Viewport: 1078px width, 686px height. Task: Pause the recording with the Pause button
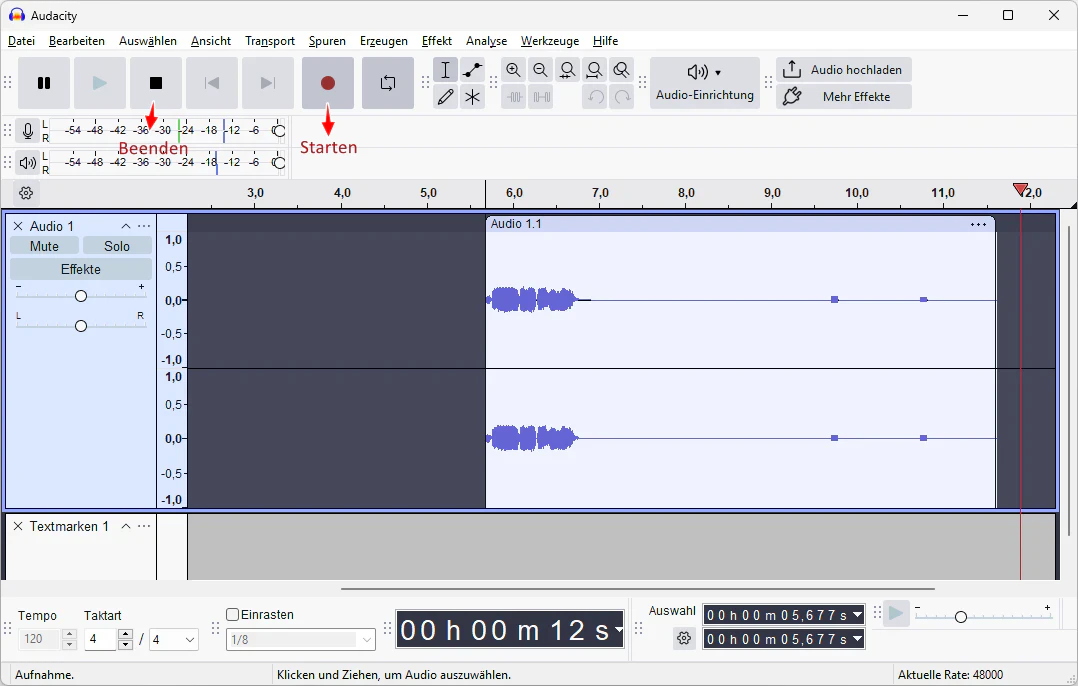point(44,83)
